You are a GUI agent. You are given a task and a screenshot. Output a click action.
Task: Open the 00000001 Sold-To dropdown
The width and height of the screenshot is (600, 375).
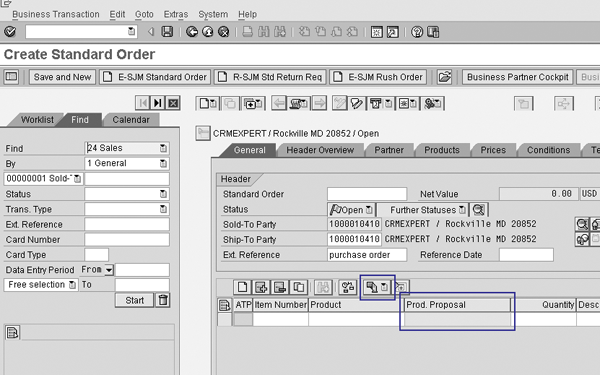point(77,179)
